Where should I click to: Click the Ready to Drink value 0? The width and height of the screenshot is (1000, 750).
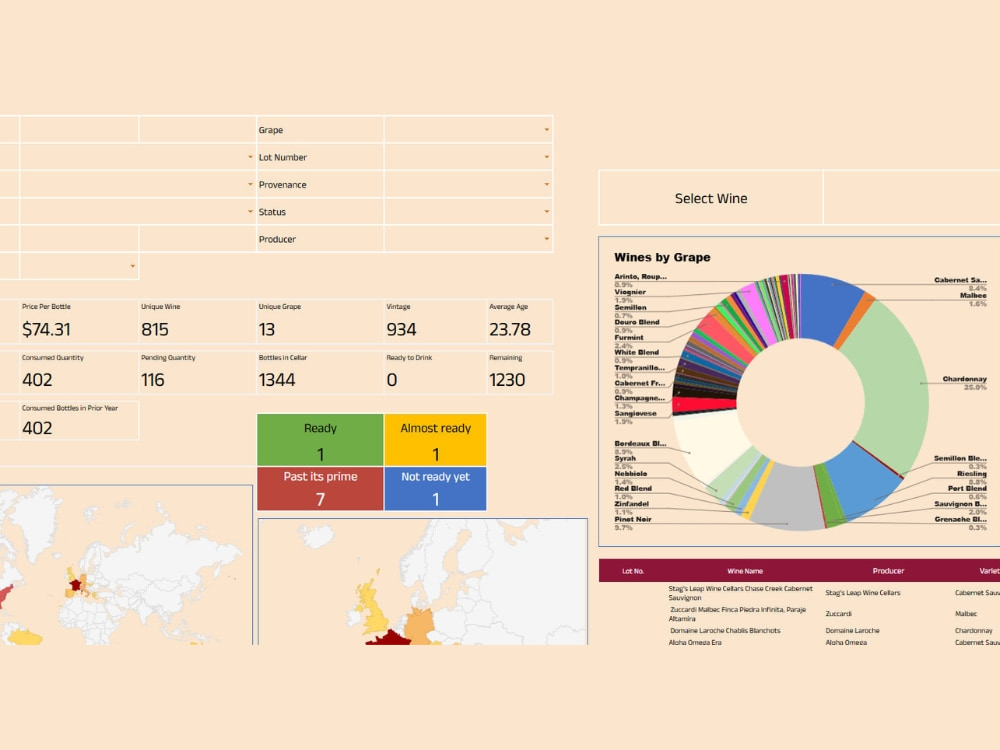pyautogui.click(x=392, y=380)
